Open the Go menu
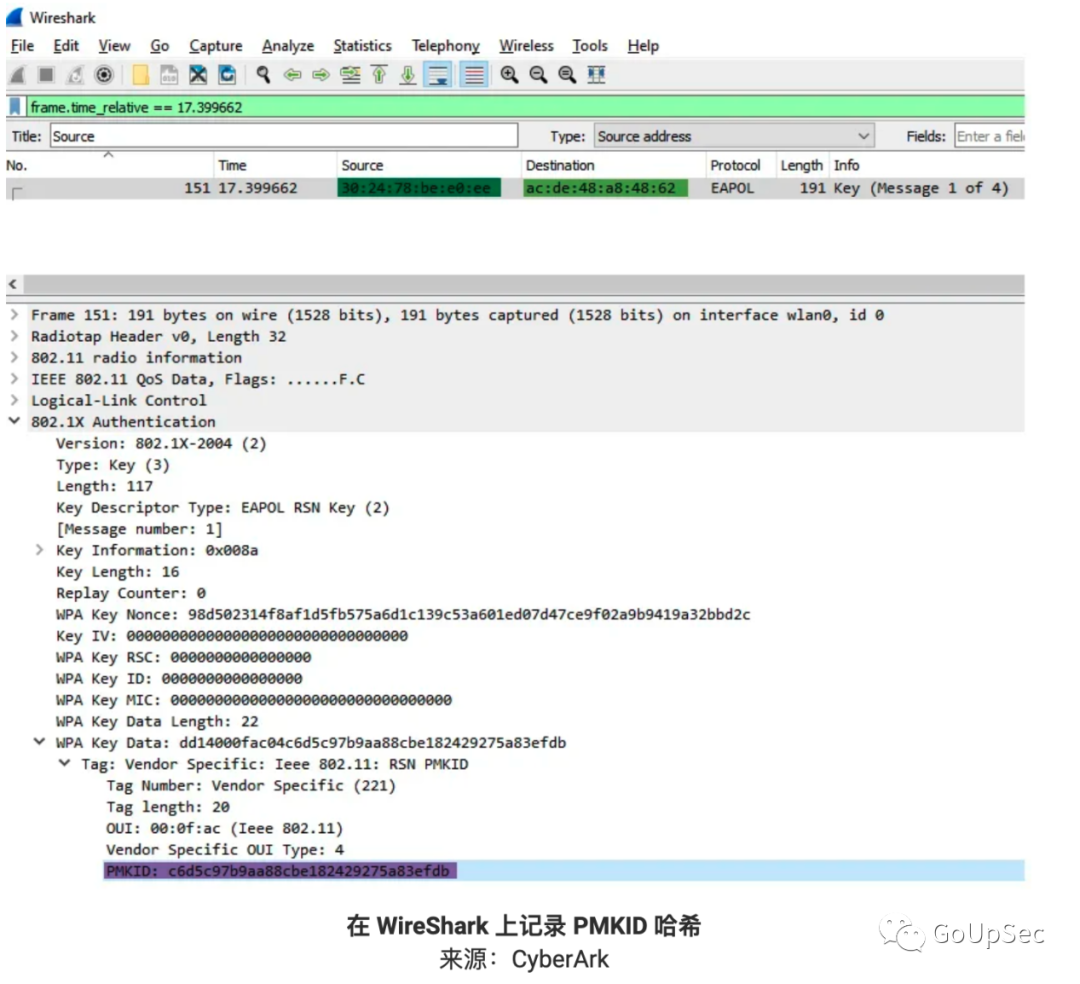Image resolution: width=1080 pixels, height=984 pixels. (159, 45)
